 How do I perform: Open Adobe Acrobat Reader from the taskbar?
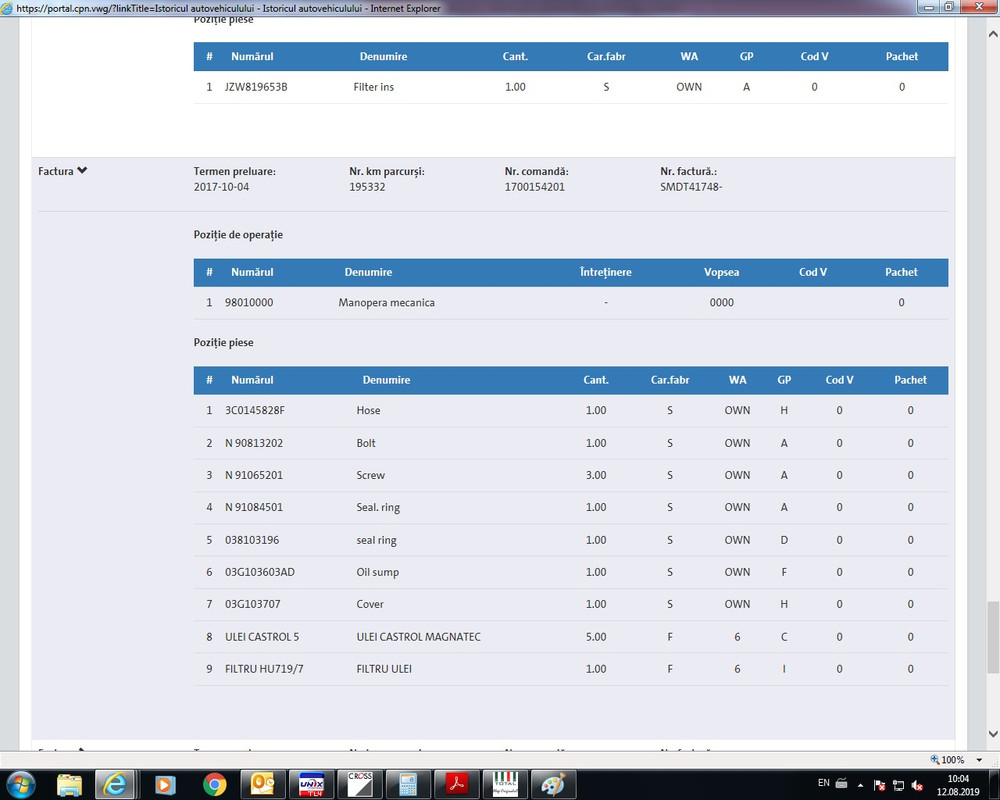[457, 785]
